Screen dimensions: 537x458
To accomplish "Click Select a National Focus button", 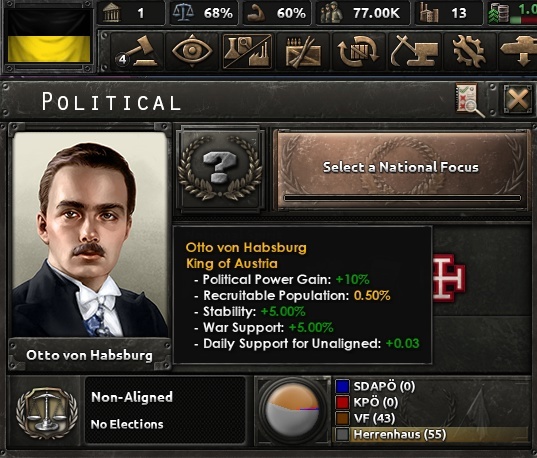I will (401, 169).
